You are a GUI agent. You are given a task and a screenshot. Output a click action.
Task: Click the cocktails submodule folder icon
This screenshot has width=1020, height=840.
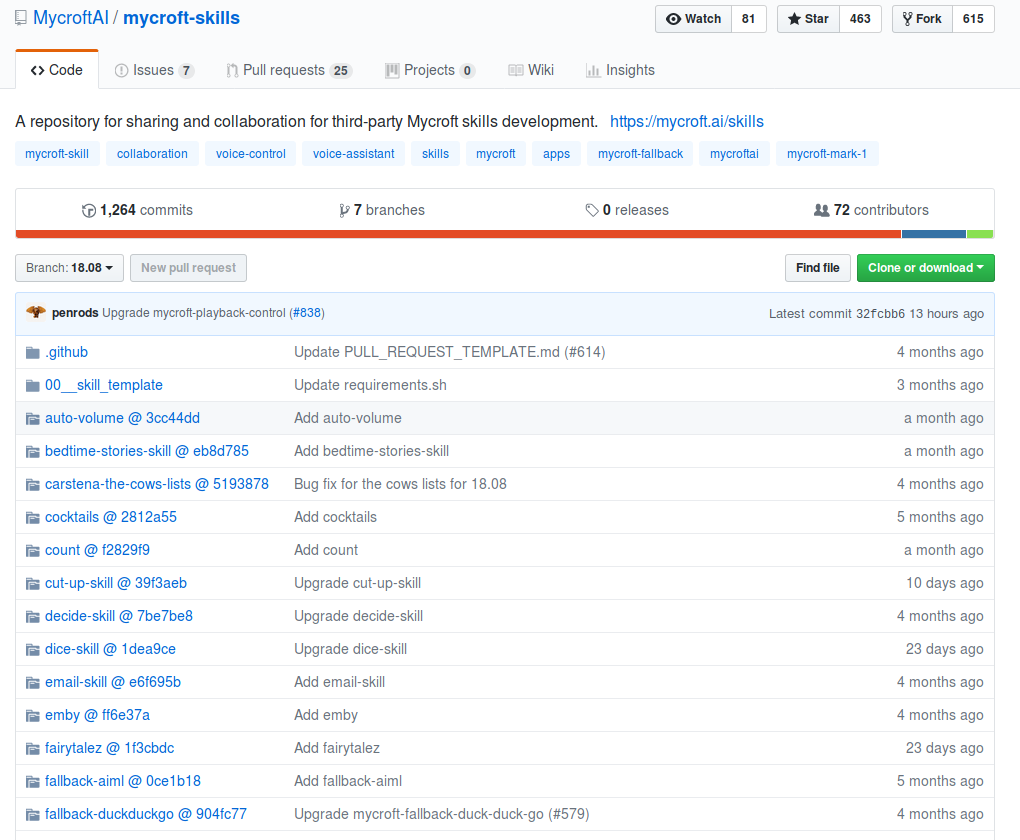[x=33, y=518]
